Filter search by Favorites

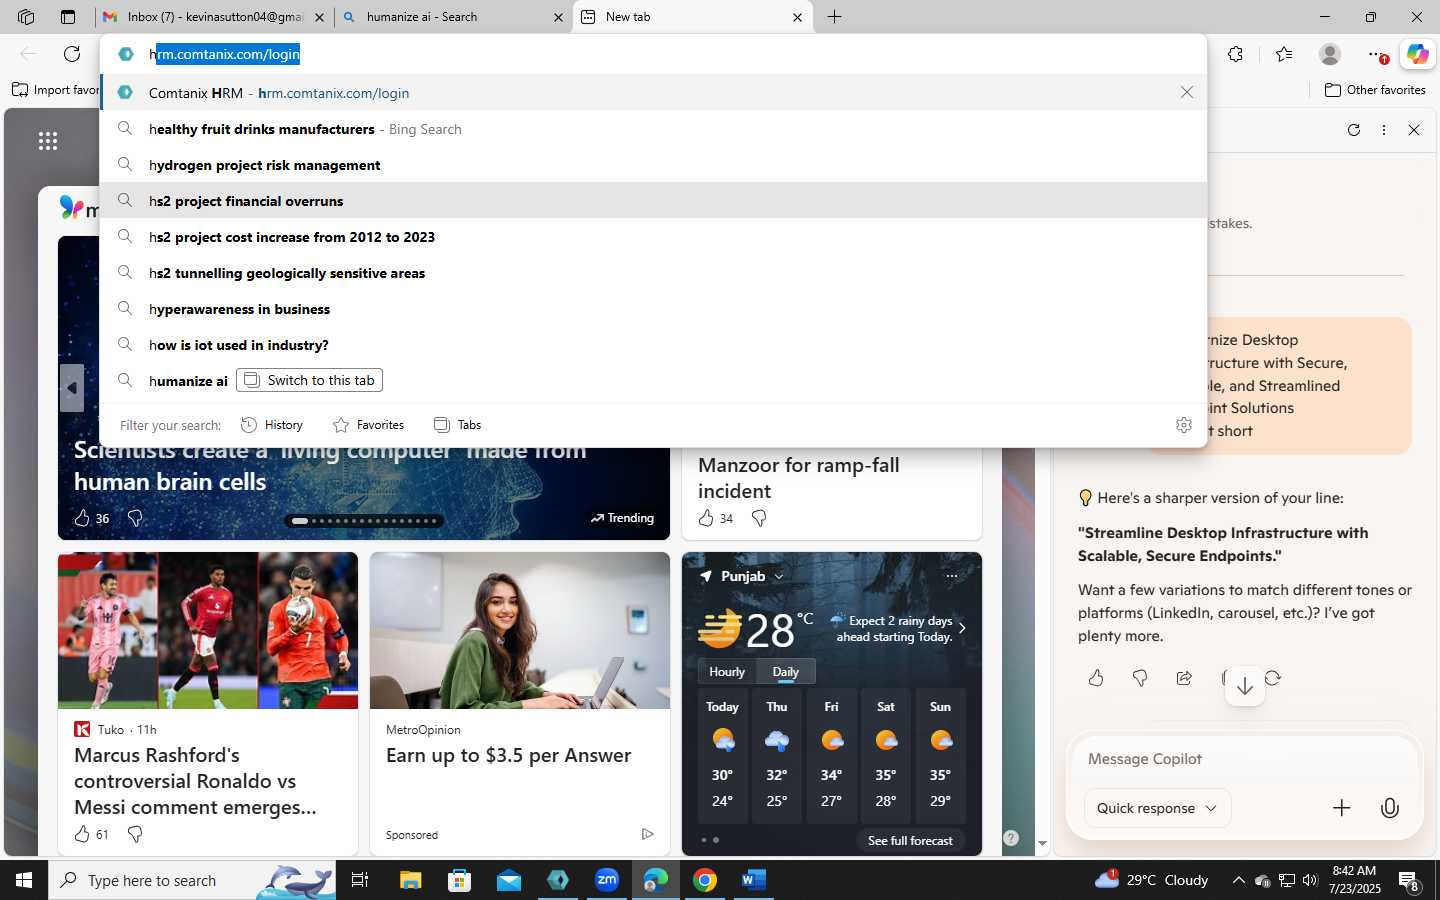tap(368, 425)
